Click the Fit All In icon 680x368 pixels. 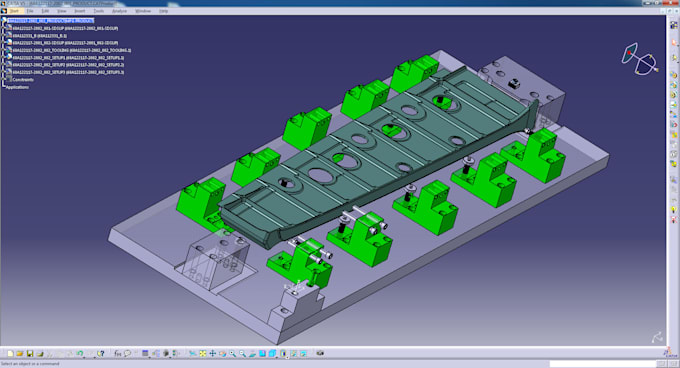[x=203, y=354]
